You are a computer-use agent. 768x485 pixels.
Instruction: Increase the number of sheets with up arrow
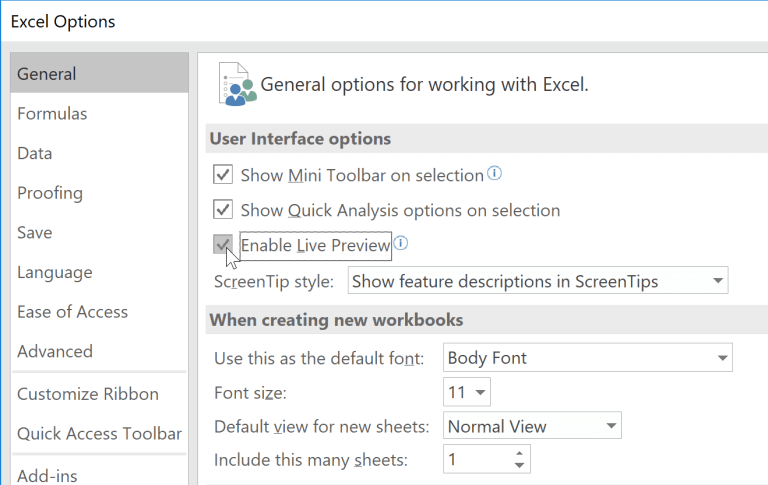[518, 454]
